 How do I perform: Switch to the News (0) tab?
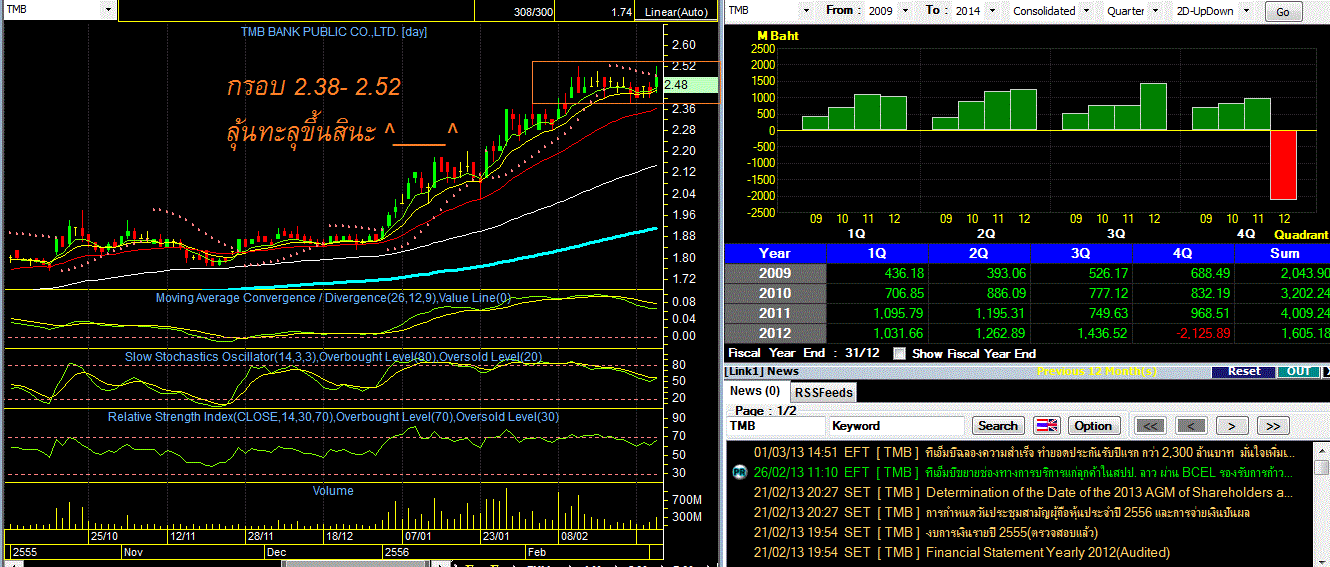pyautogui.click(x=756, y=391)
